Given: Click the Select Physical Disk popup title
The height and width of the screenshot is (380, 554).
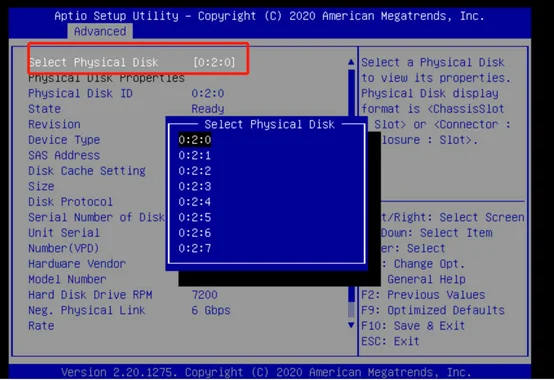Looking at the screenshot, I should tap(269, 125).
